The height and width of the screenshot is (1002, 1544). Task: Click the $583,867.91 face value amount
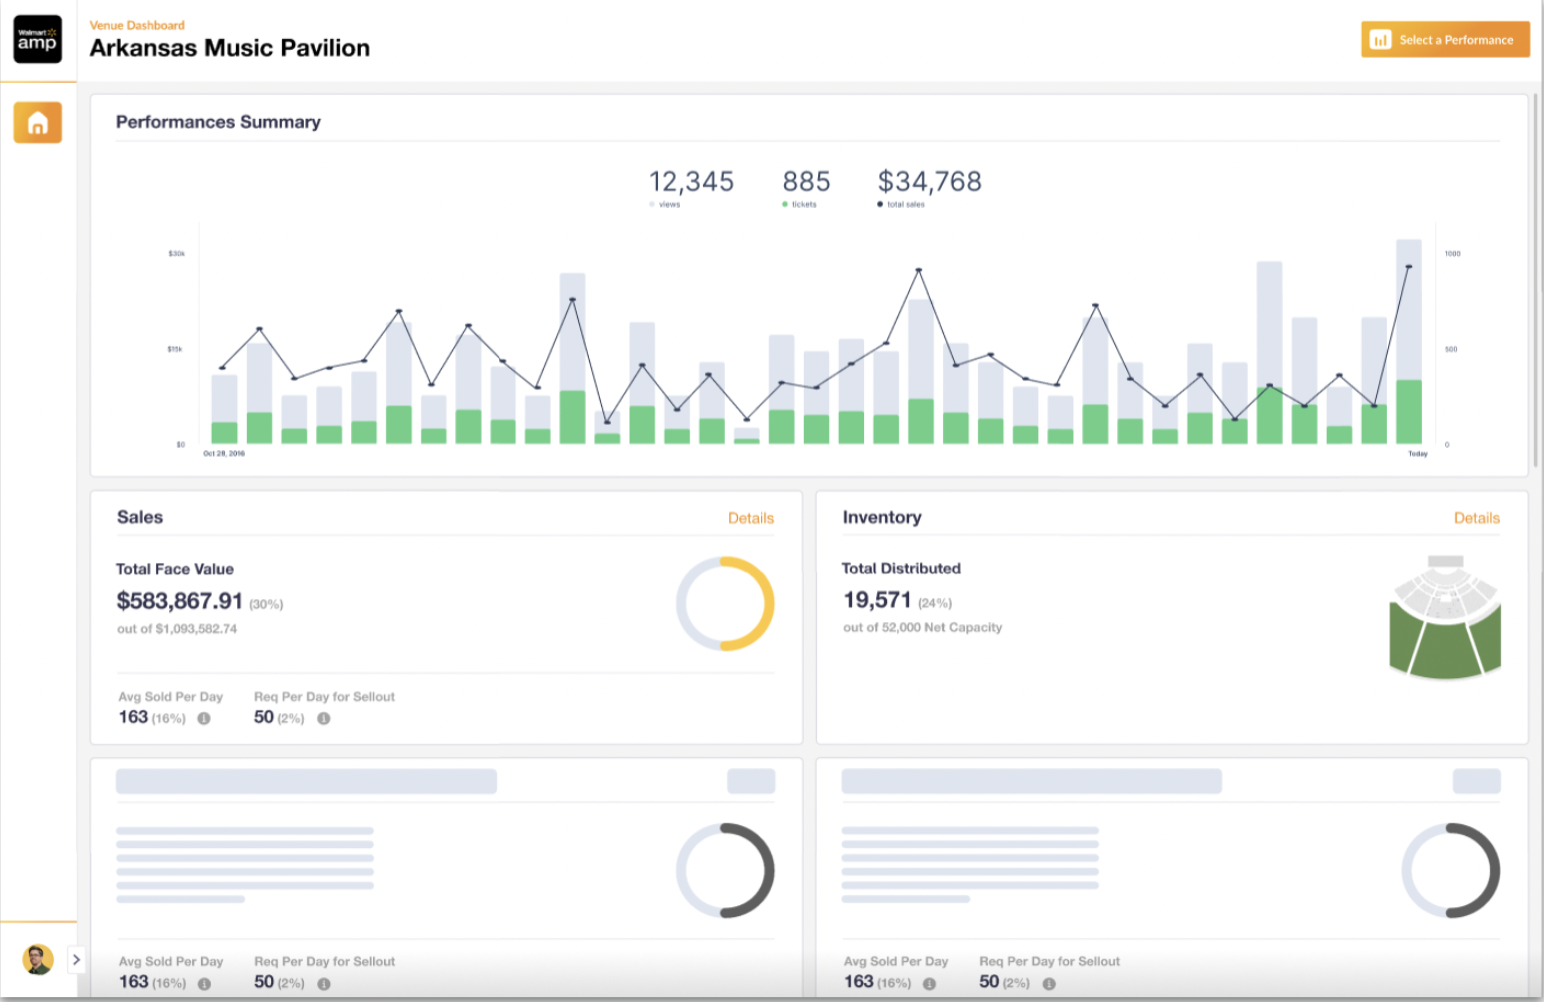179,601
